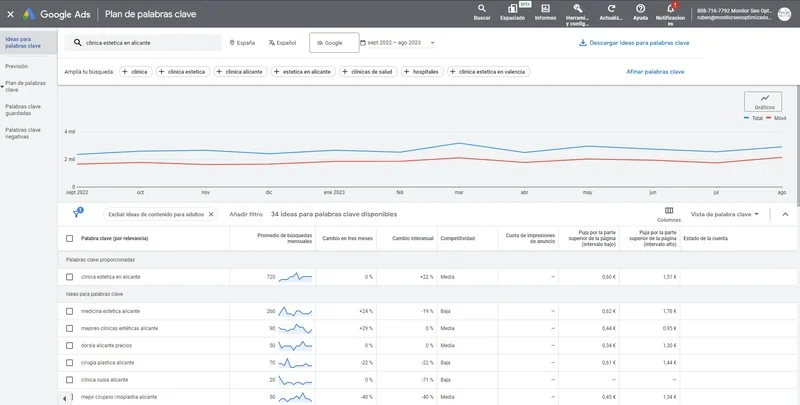Expand the 'Vista de palabra clave' dropdown
Image resolution: width=800 pixels, height=405 pixels.
point(725,214)
